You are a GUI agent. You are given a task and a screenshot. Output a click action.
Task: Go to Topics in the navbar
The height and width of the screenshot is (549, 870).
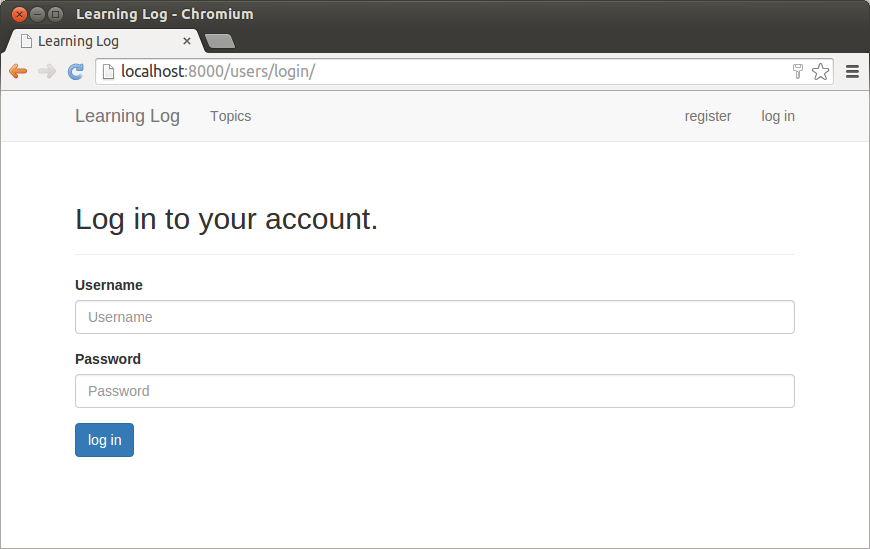pos(230,116)
